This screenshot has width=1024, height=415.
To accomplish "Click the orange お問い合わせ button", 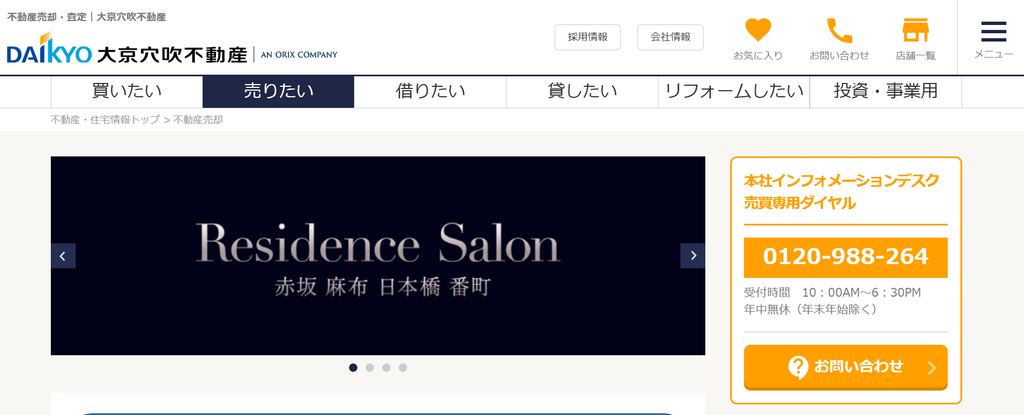I will click(x=846, y=367).
